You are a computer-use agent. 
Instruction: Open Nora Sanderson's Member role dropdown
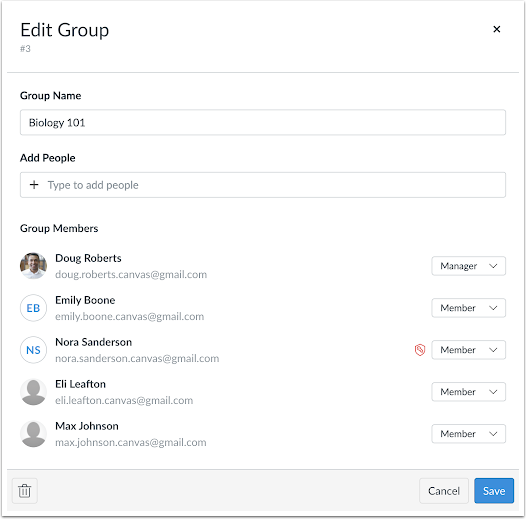point(468,350)
